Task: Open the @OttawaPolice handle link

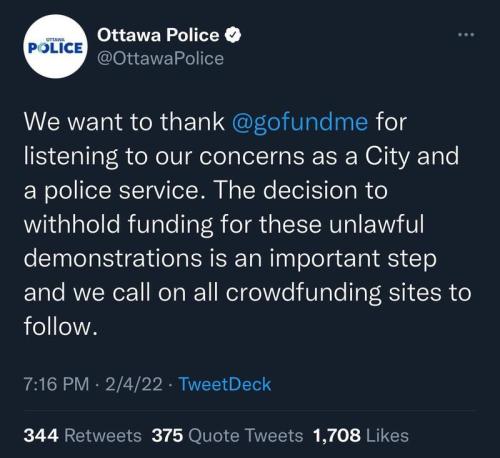Action: click(160, 59)
